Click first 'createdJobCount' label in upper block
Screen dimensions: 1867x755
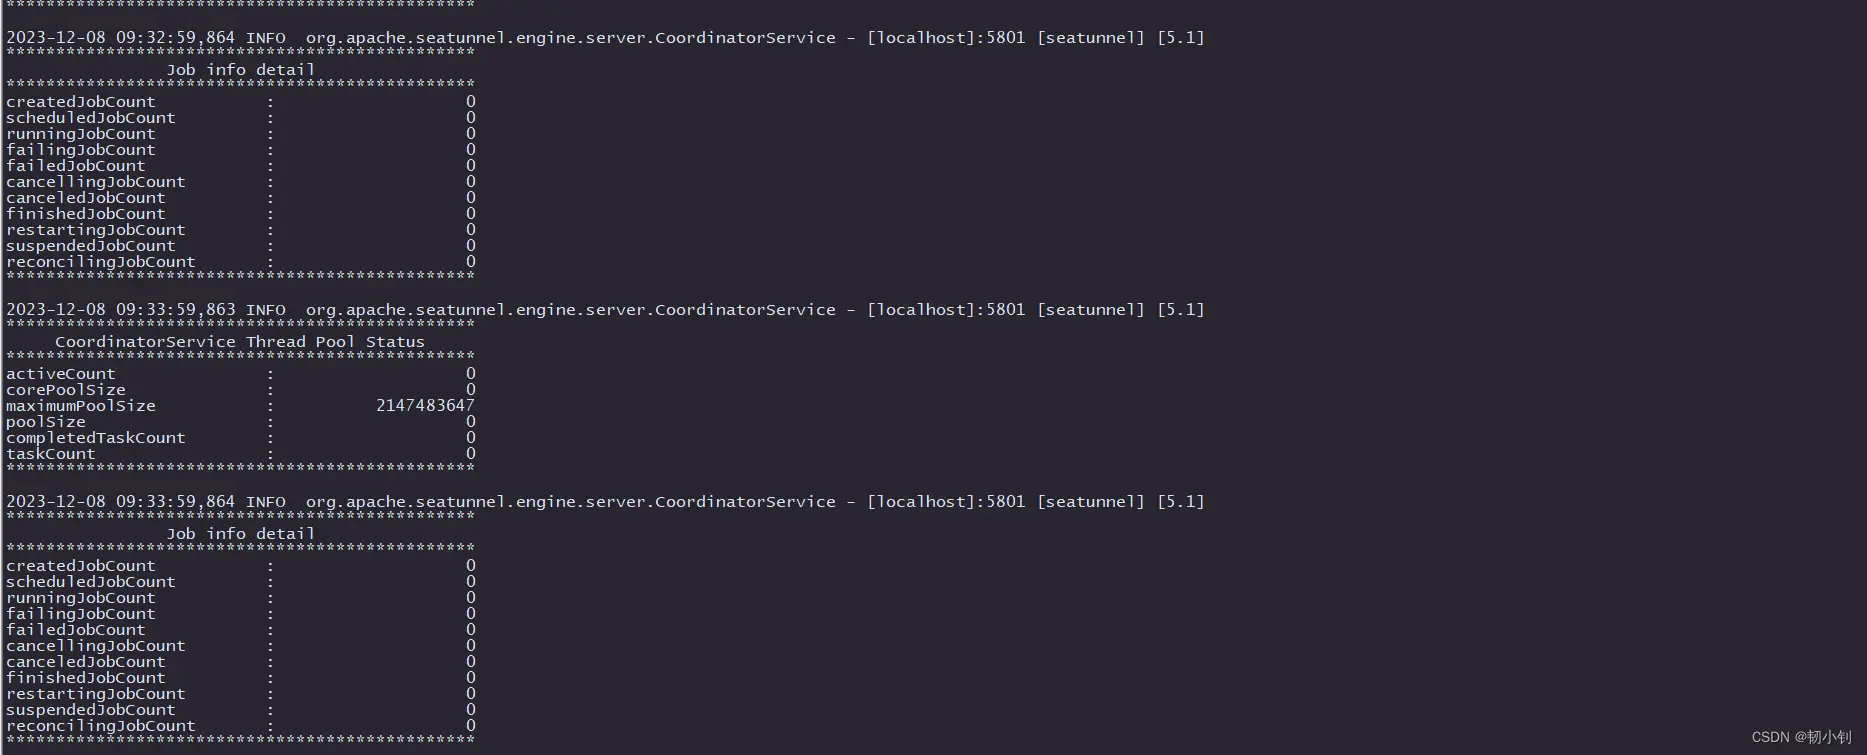[x=81, y=102]
